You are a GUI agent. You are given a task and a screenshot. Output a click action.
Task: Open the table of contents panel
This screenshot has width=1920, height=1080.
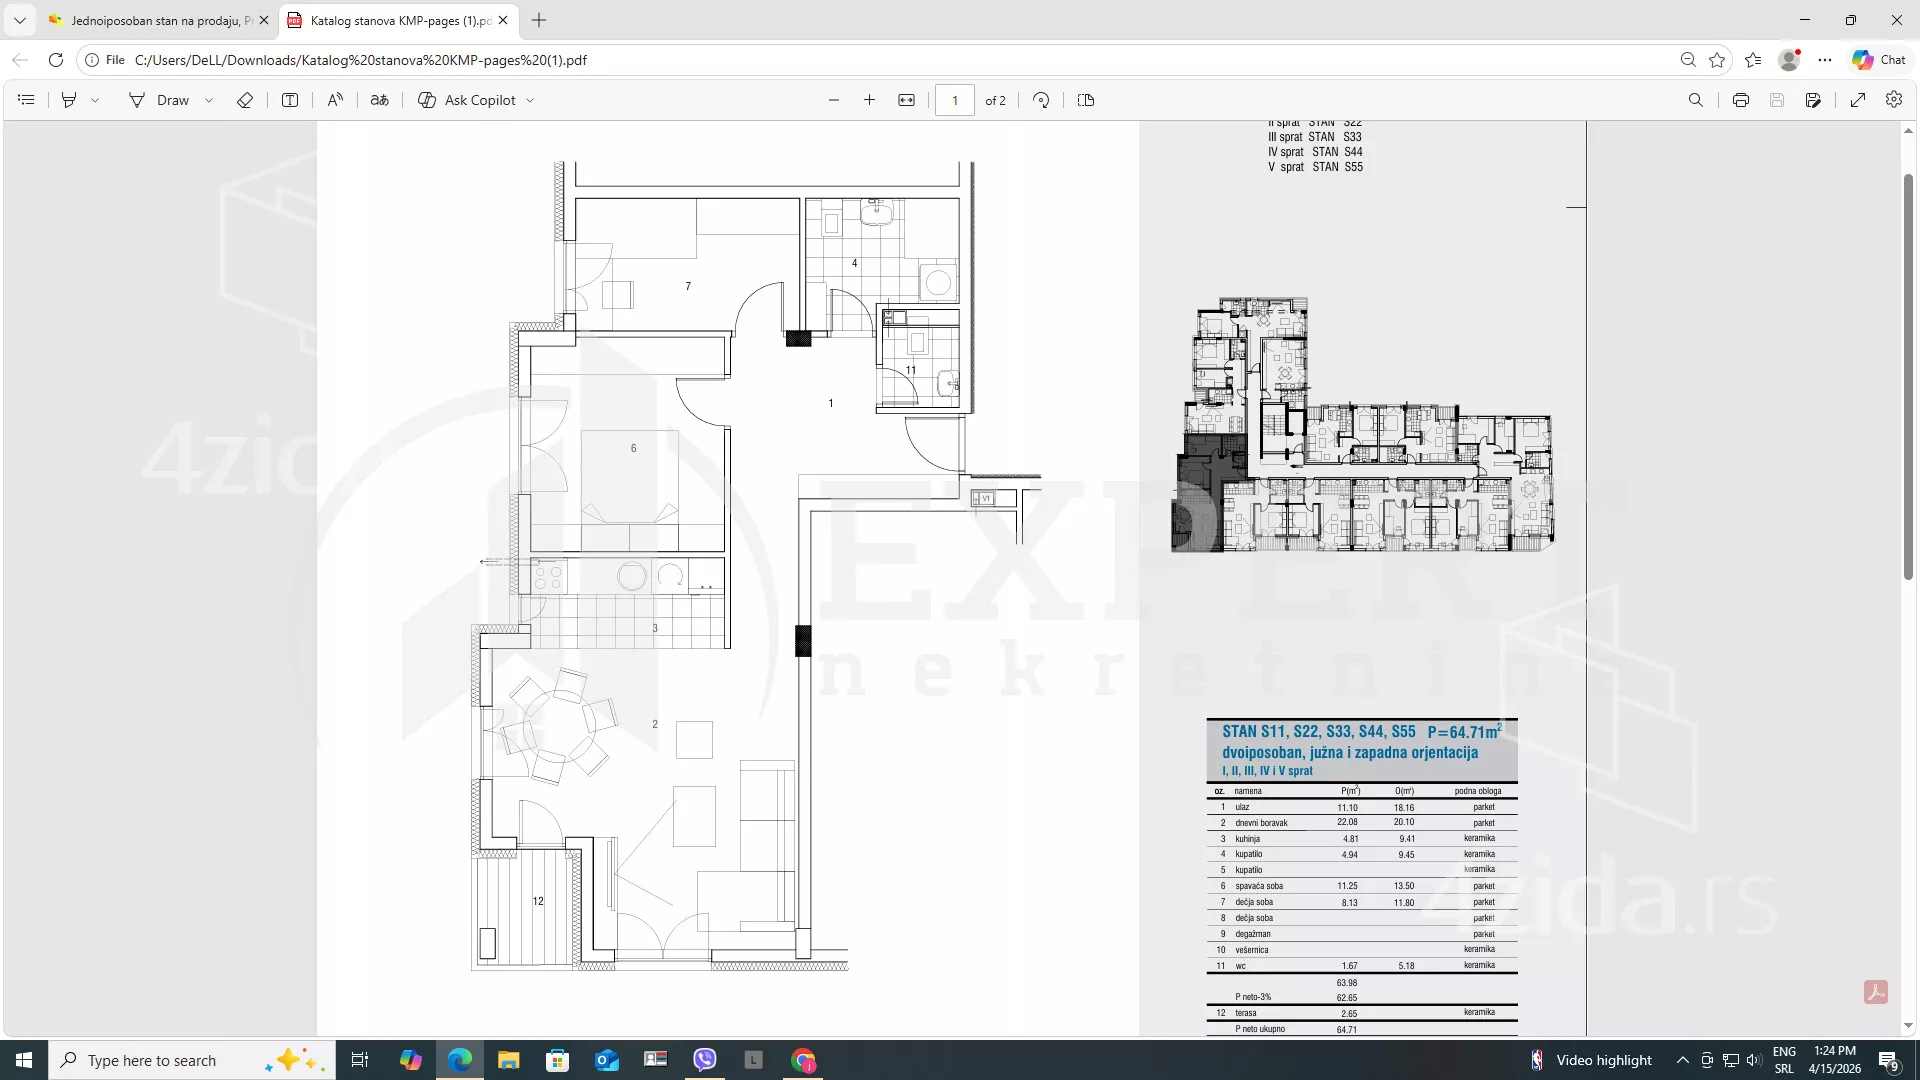tap(26, 100)
